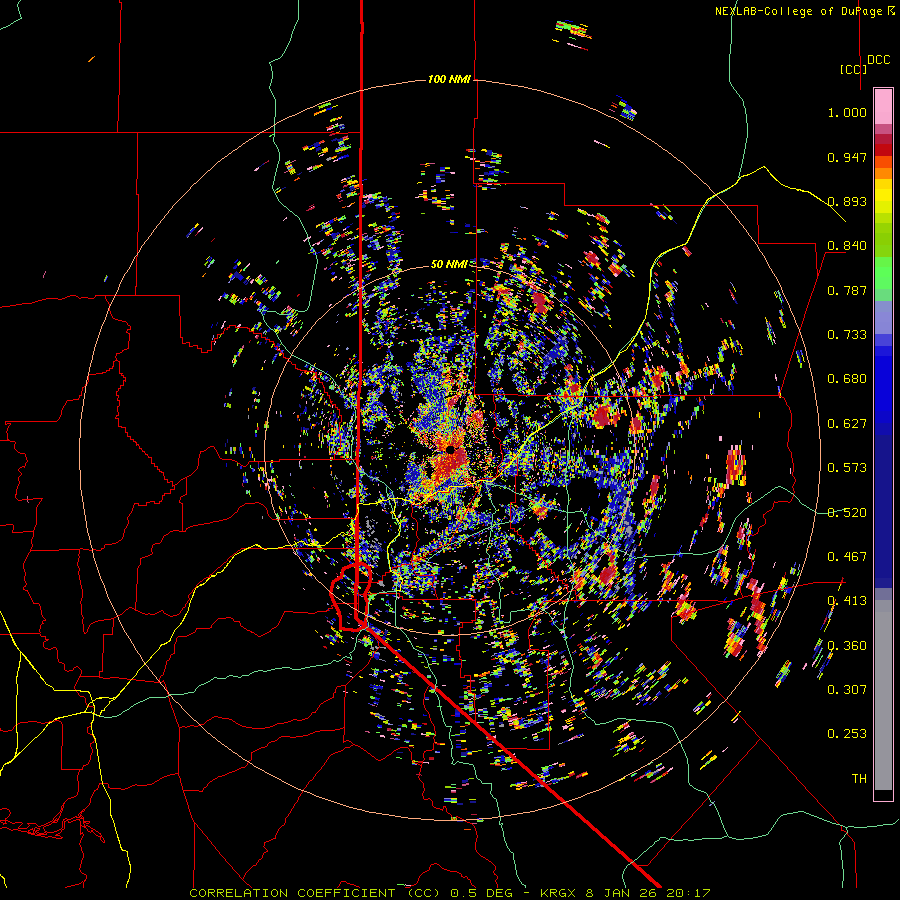Click the 0.840 scale value
The height and width of the screenshot is (900, 900).
[847, 246]
